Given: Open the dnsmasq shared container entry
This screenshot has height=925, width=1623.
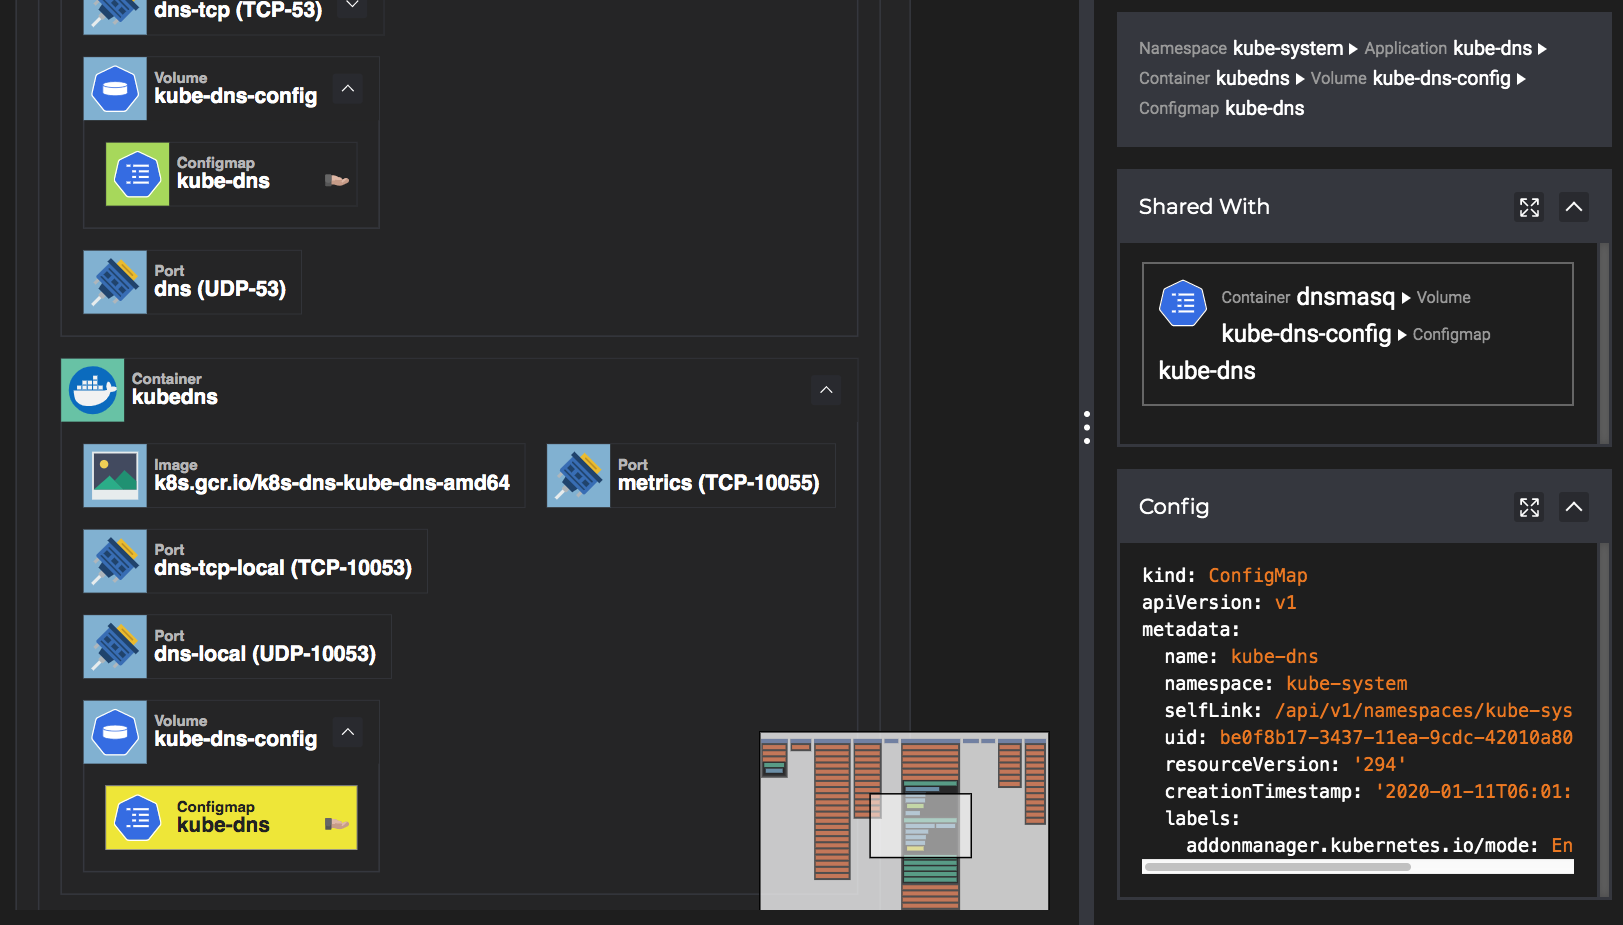Looking at the screenshot, I should (1358, 334).
